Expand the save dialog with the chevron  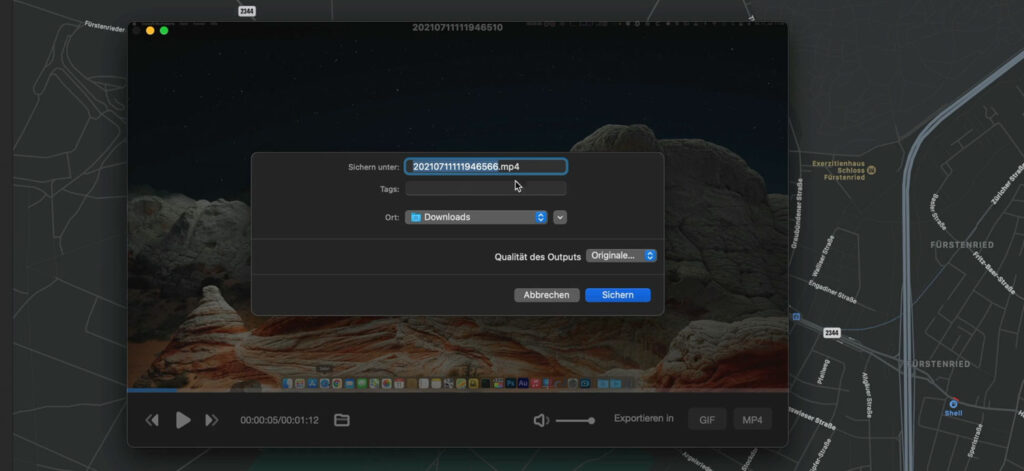(560, 217)
